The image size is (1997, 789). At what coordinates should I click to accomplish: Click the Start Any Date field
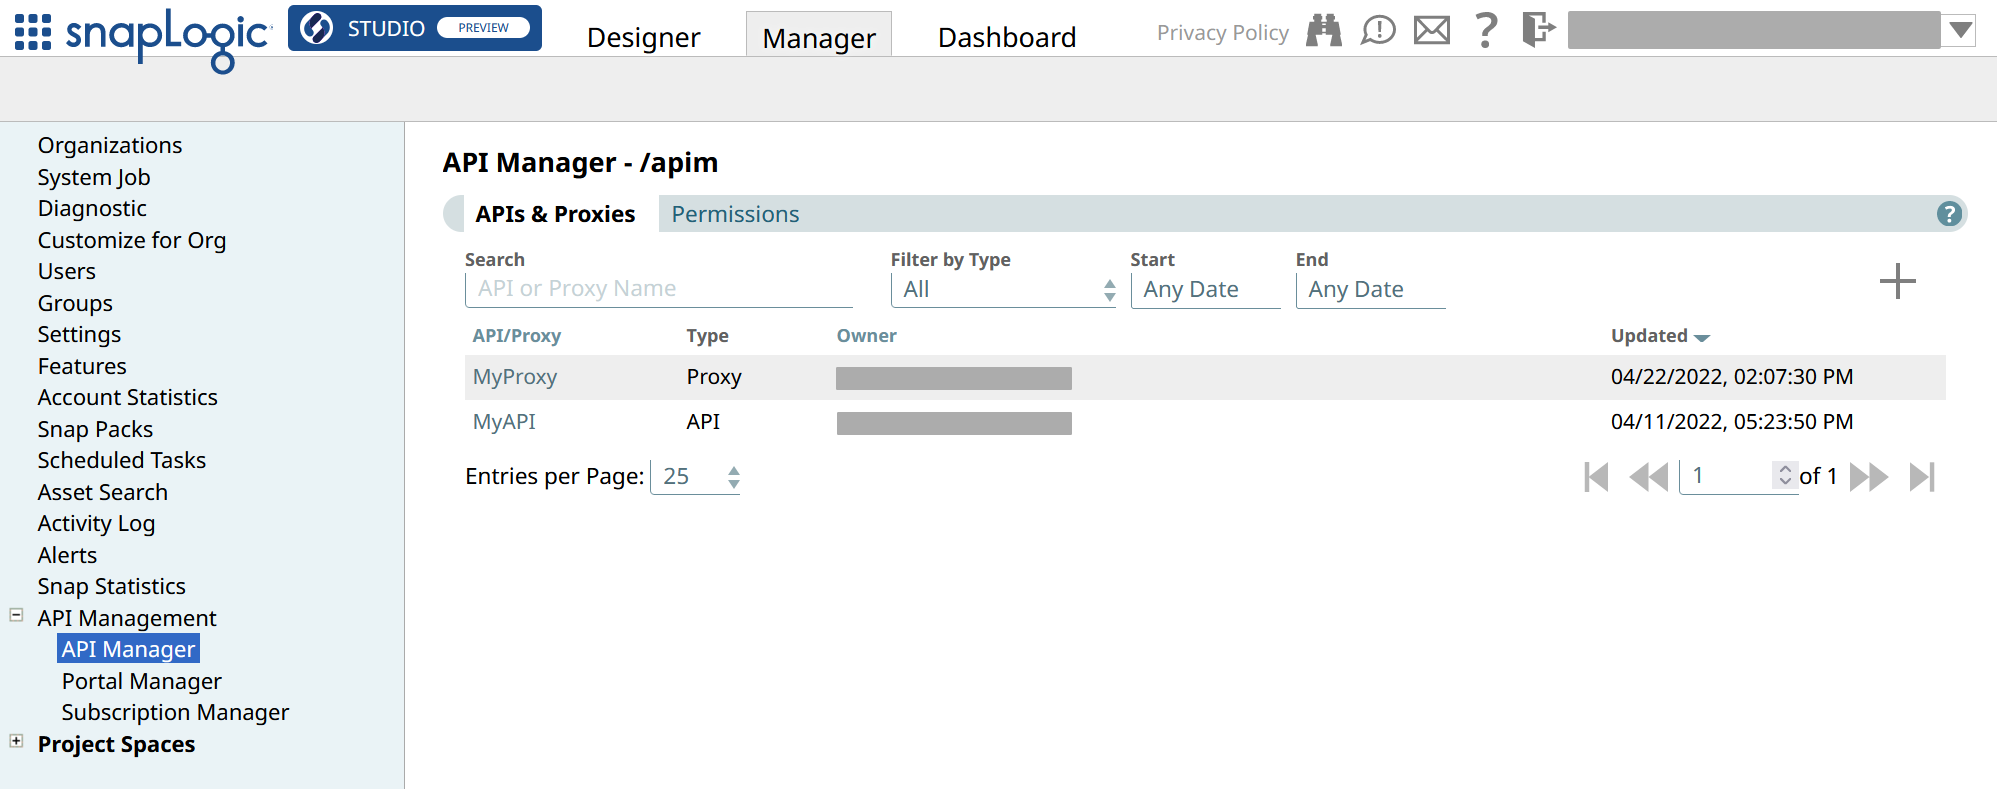pyautogui.click(x=1205, y=290)
